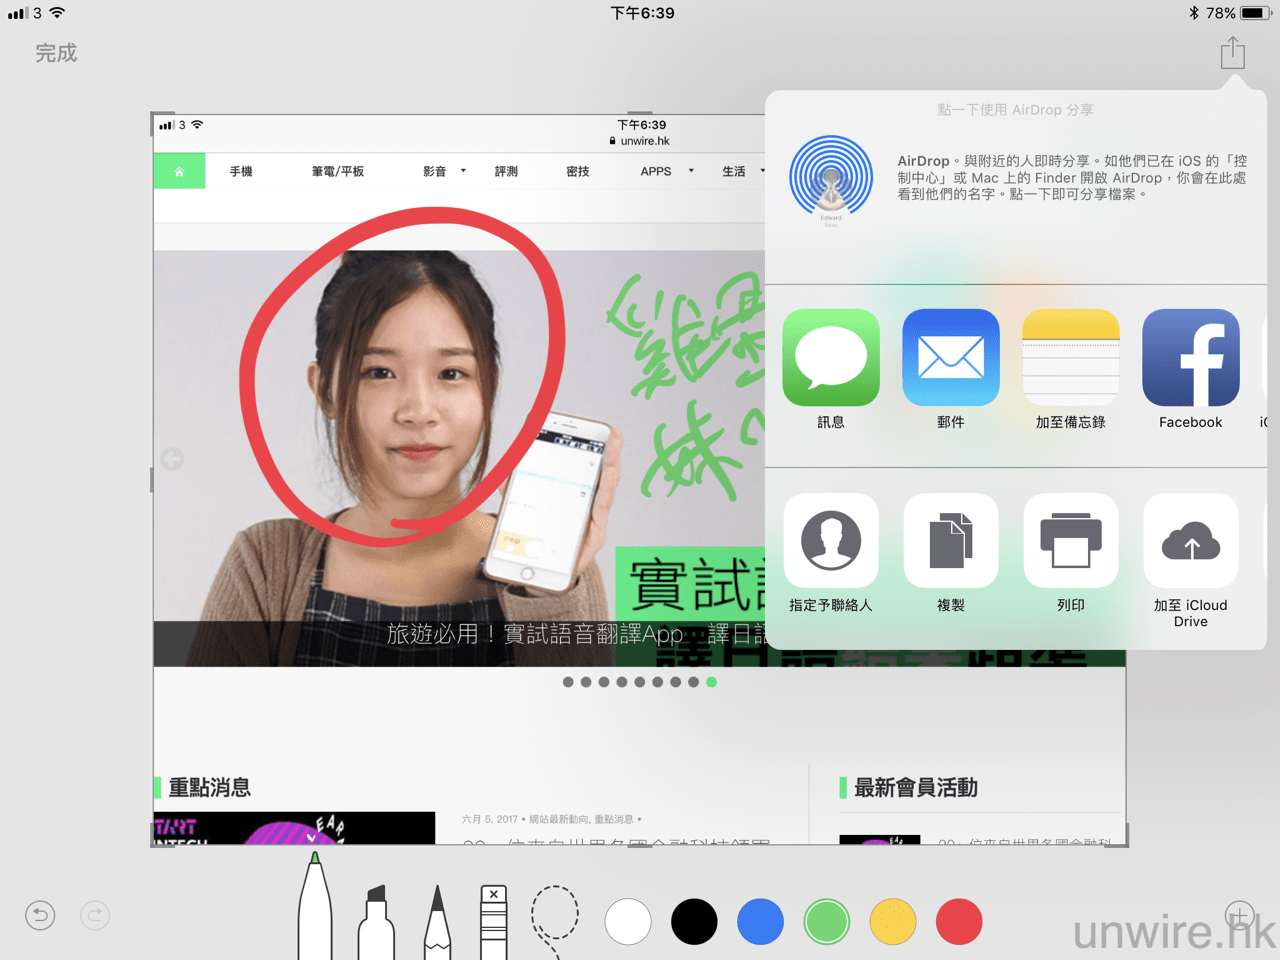Share the screenshot via Mail
This screenshot has width=1280, height=960.
[x=950, y=358]
